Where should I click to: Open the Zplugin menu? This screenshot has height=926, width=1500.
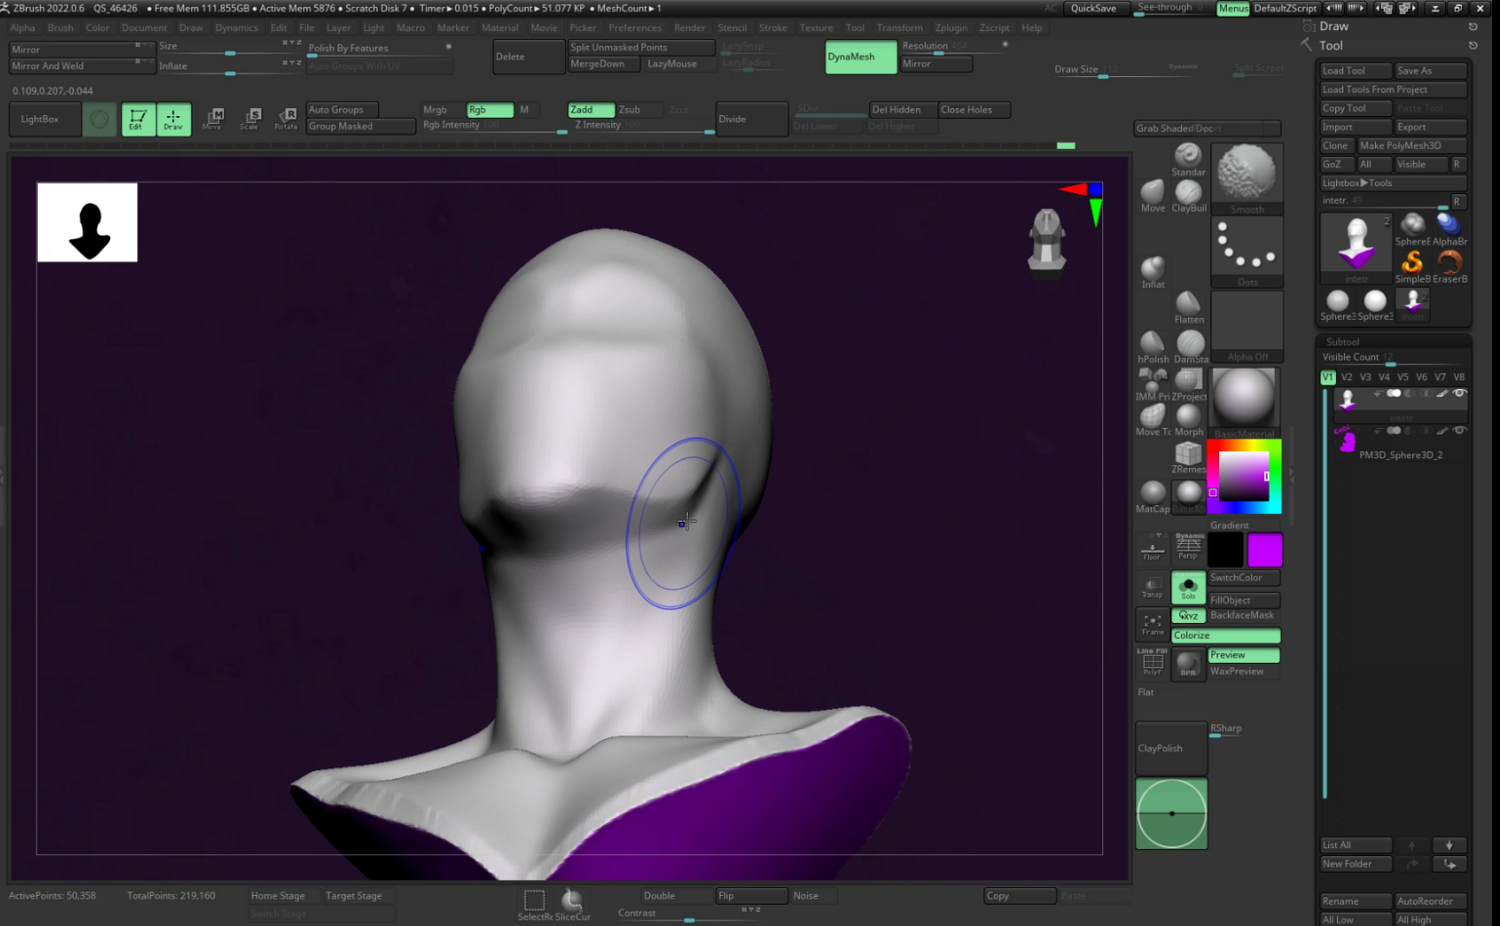[x=951, y=28]
